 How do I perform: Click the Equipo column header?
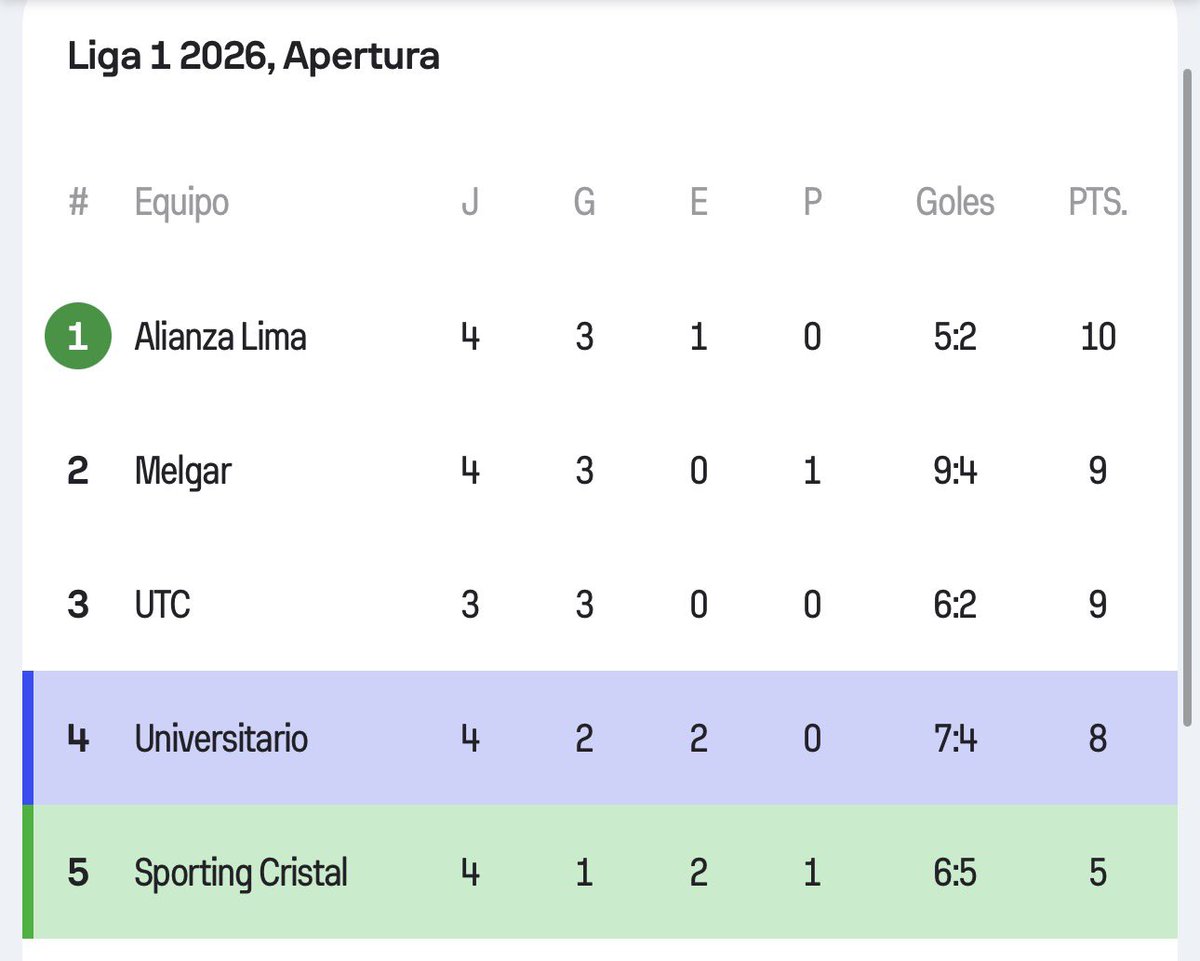tap(182, 203)
